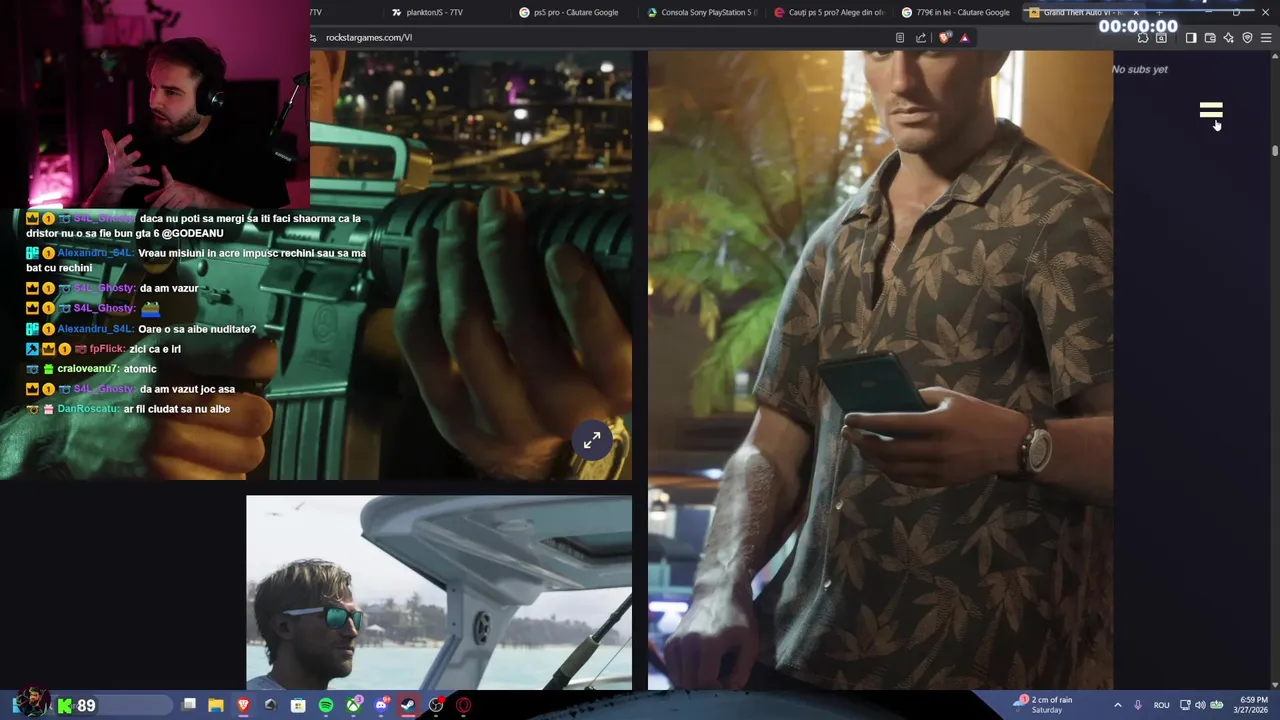This screenshot has height=720, width=1280.
Task: View site information icon in address bar
Action: [x=313, y=38]
